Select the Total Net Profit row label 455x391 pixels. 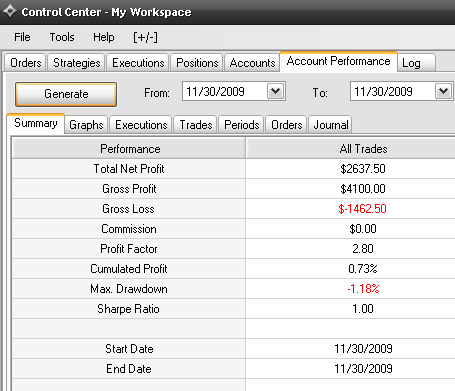[129, 169]
